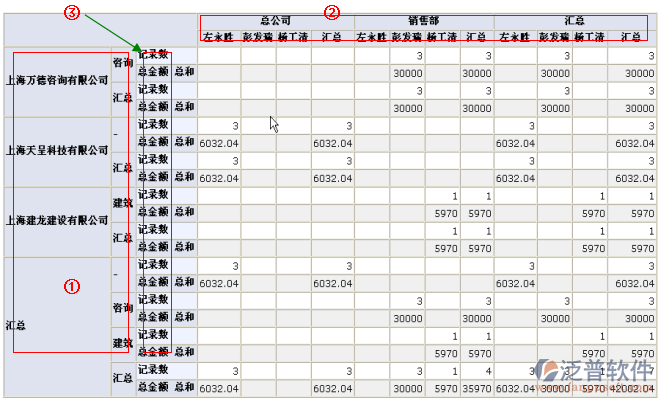Click the 4 count in bottom 记录数 row

click(x=488, y=372)
